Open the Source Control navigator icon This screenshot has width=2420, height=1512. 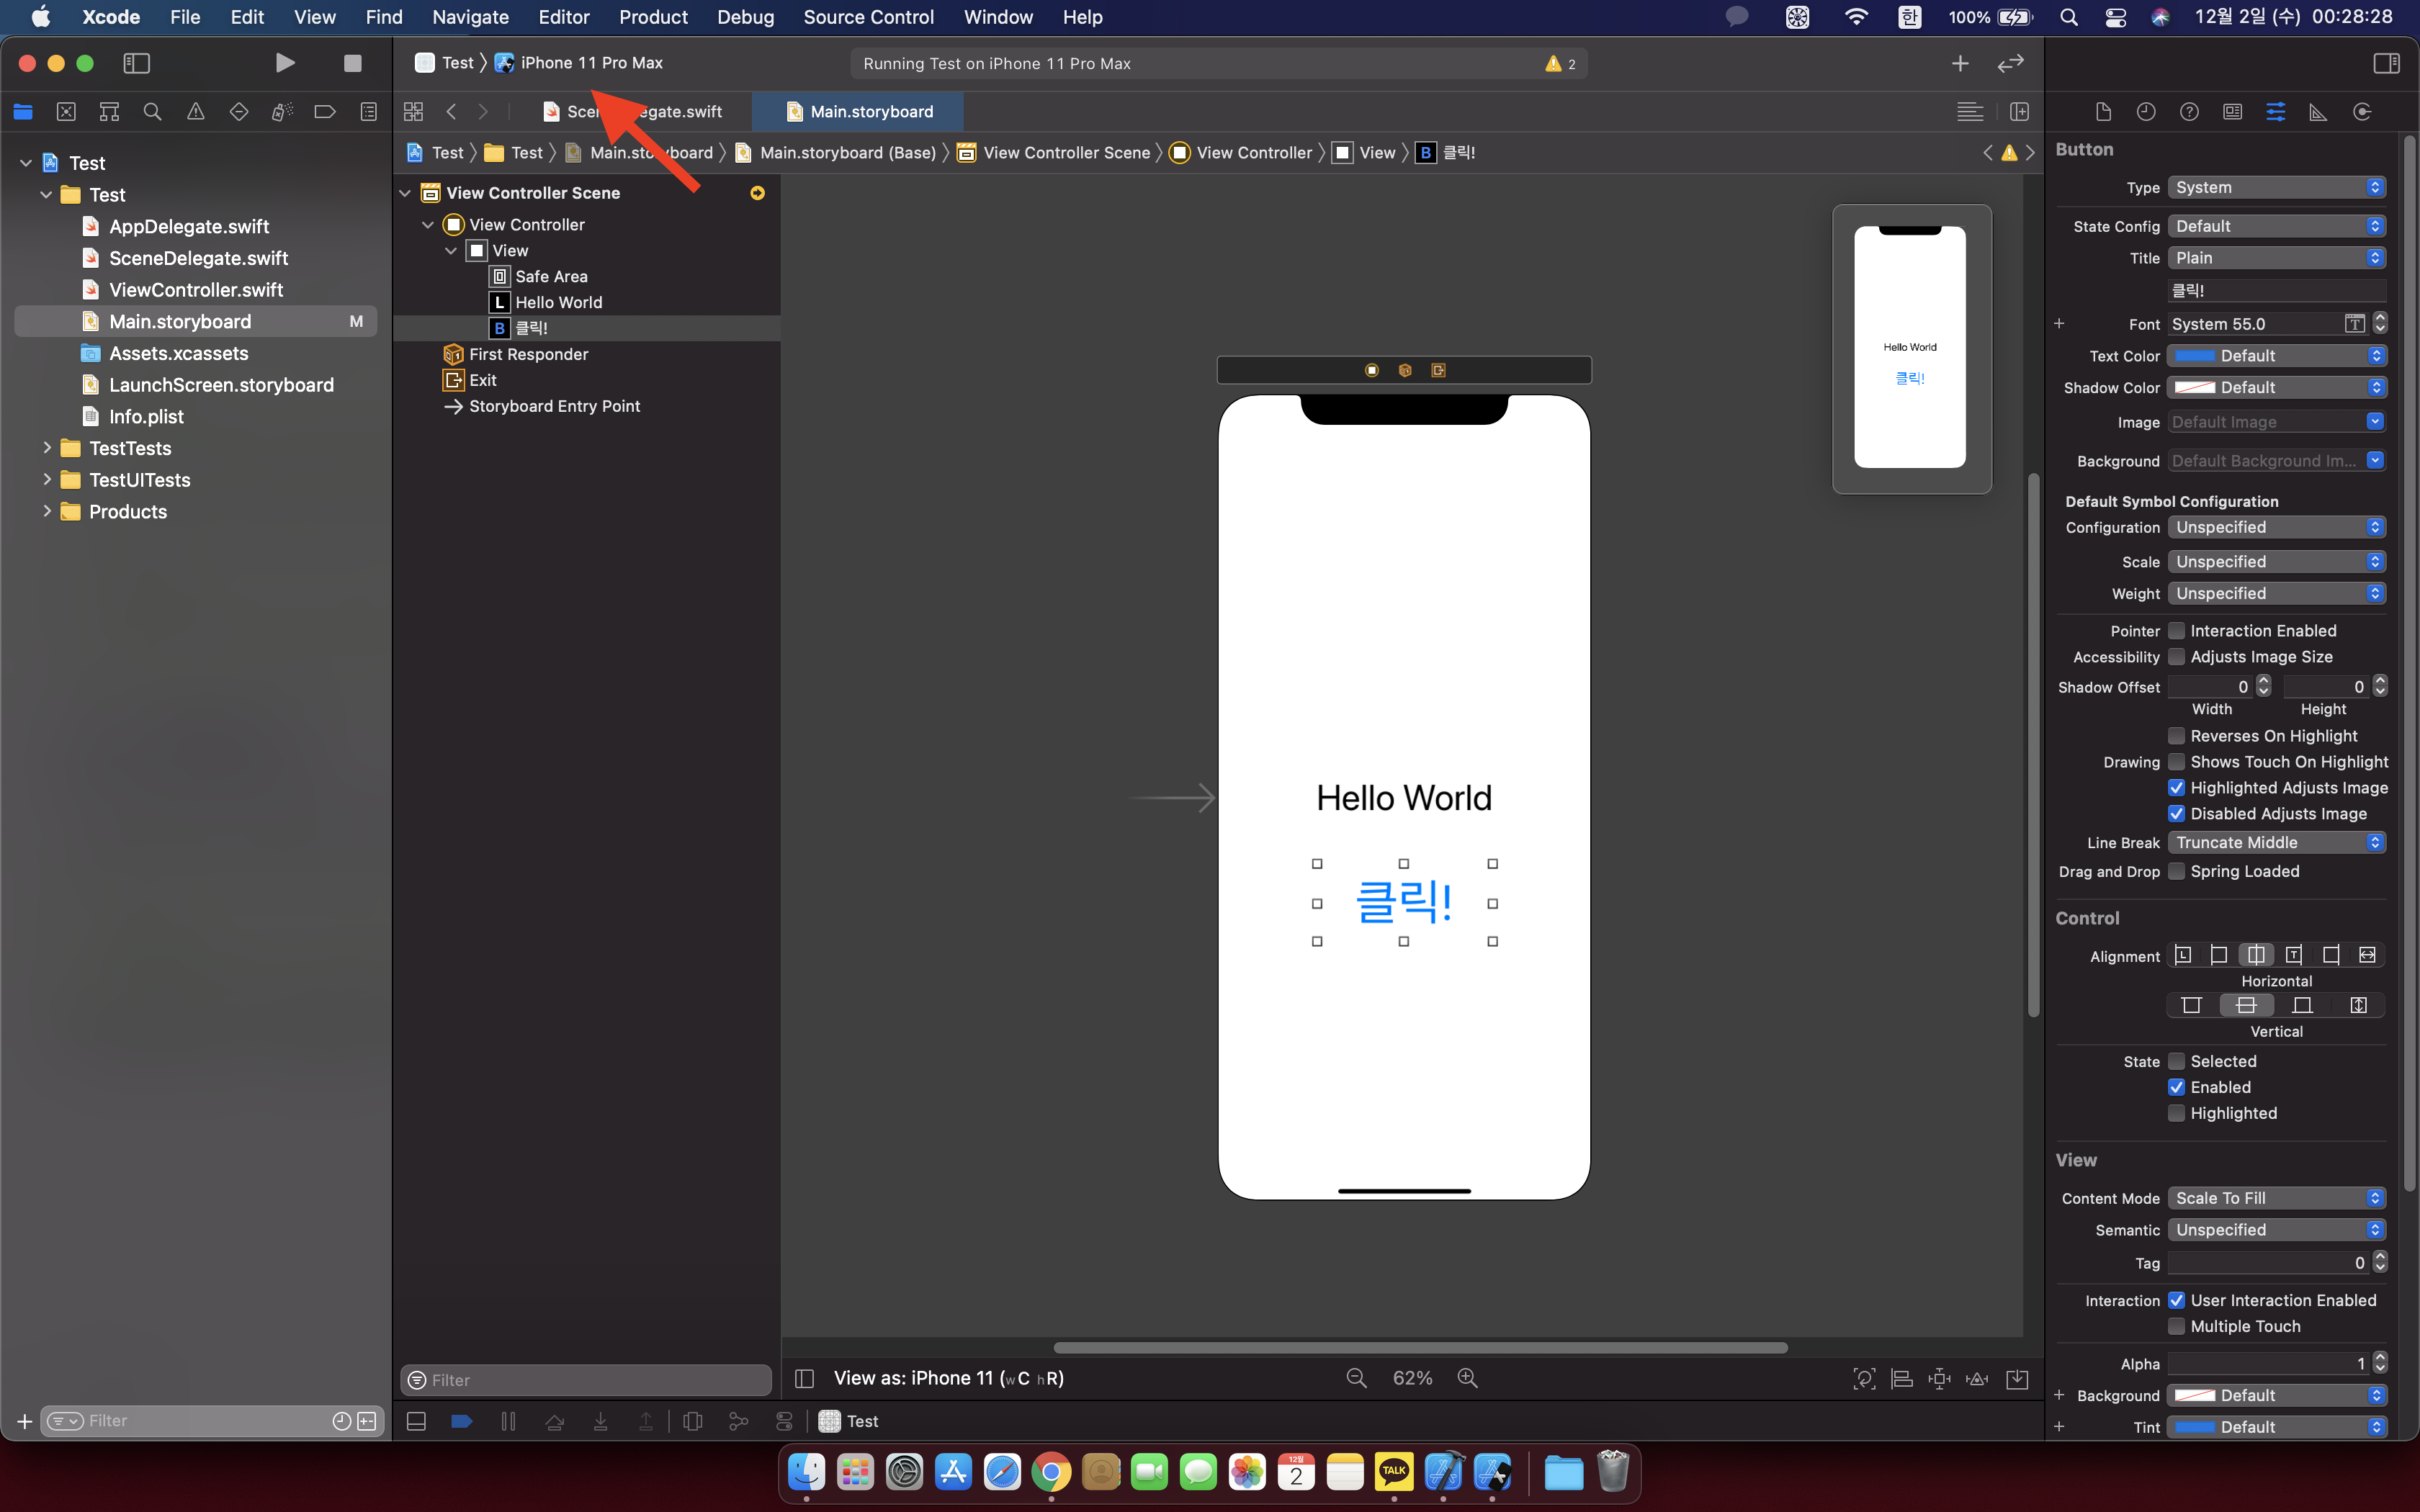point(66,112)
